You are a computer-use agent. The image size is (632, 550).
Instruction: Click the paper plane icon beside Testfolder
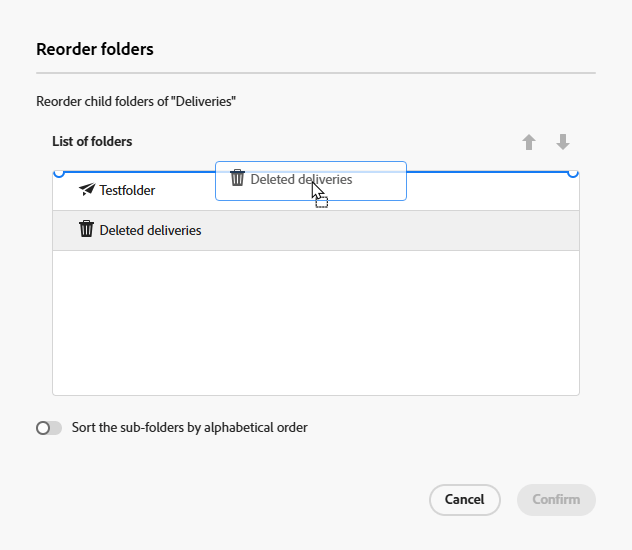[87, 190]
